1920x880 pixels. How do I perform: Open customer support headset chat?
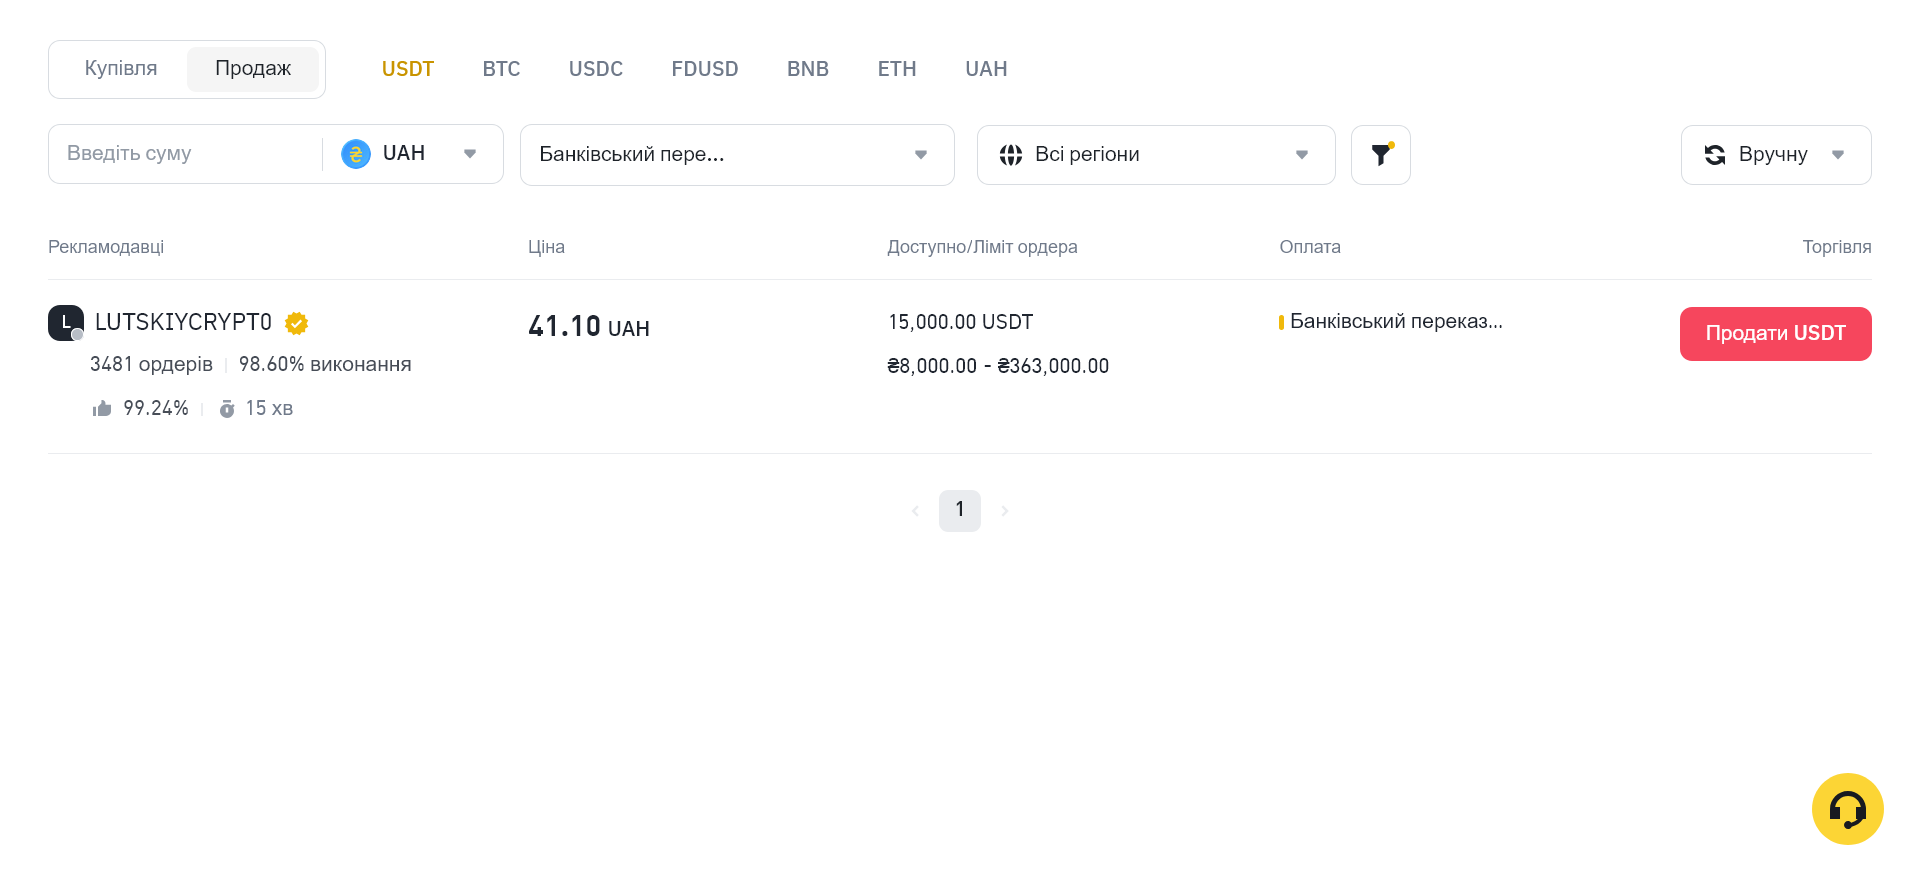point(1847,809)
